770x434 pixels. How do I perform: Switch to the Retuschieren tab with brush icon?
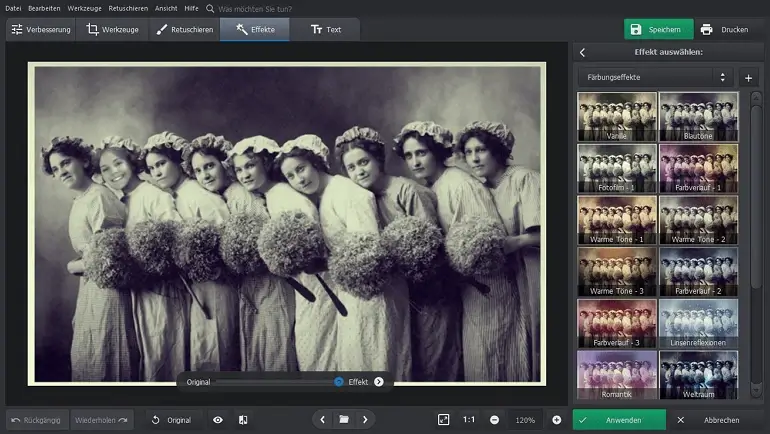tap(185, 29)
